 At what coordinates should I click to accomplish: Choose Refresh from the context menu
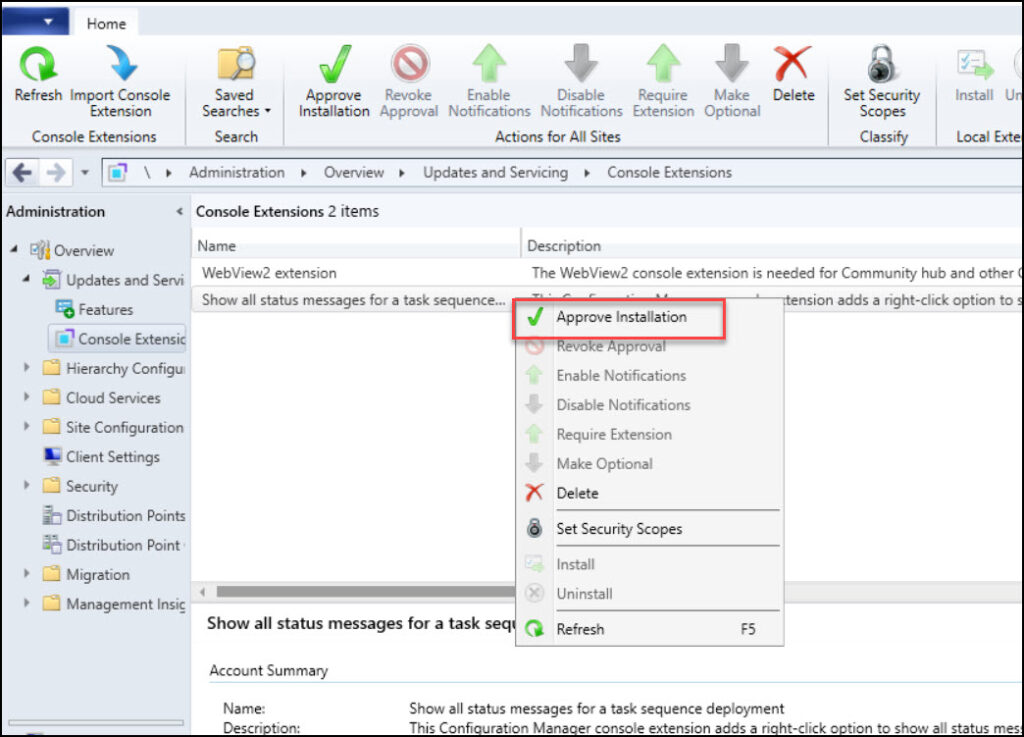(650, 629)
